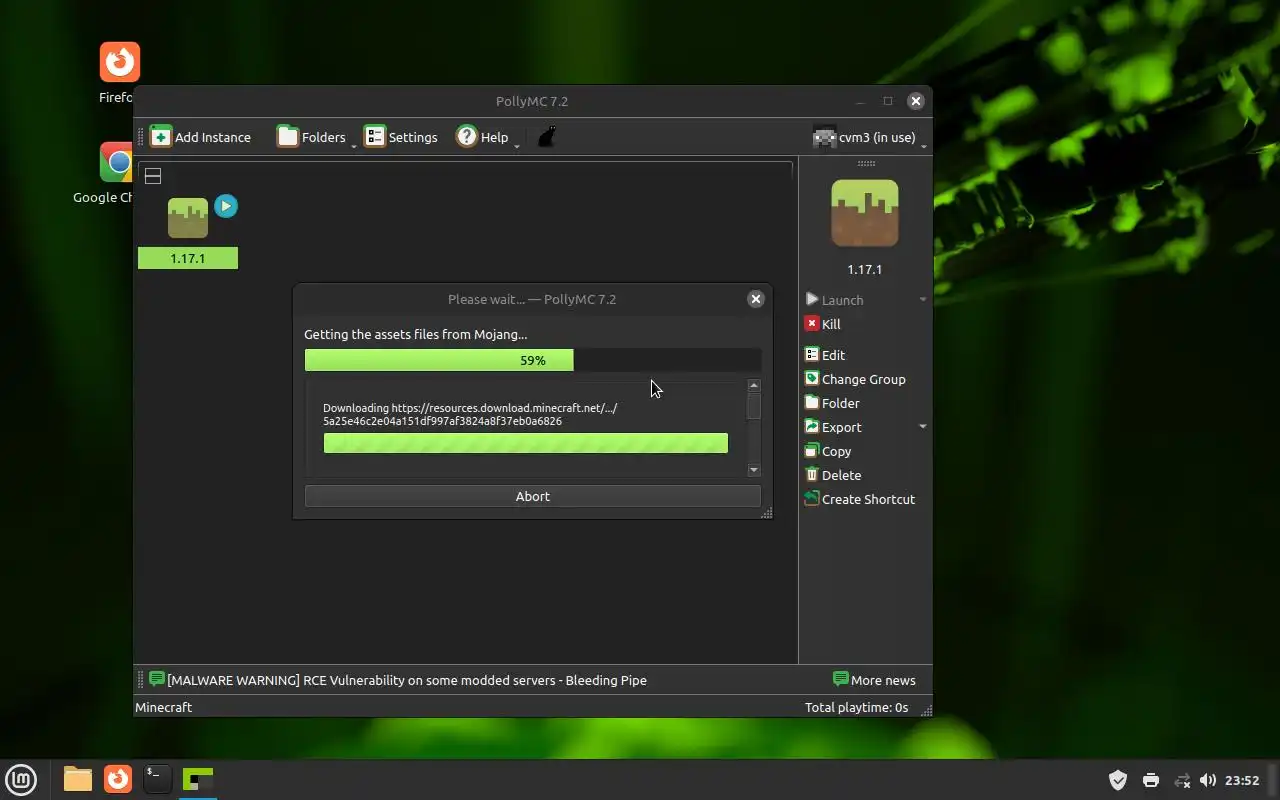Click the side toolbar drag handle
This screenshot has width=1280, height=800.
(866, 163)
